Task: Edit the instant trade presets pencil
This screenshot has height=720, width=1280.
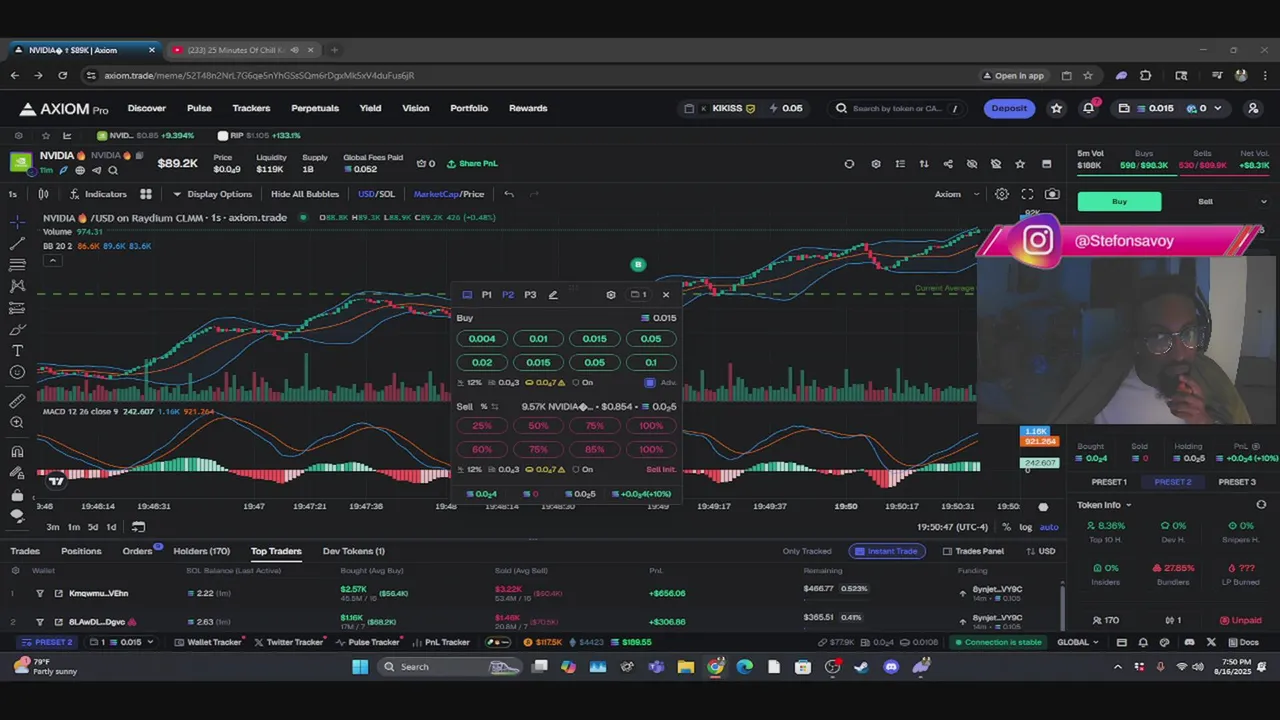Action: point(553,295)
